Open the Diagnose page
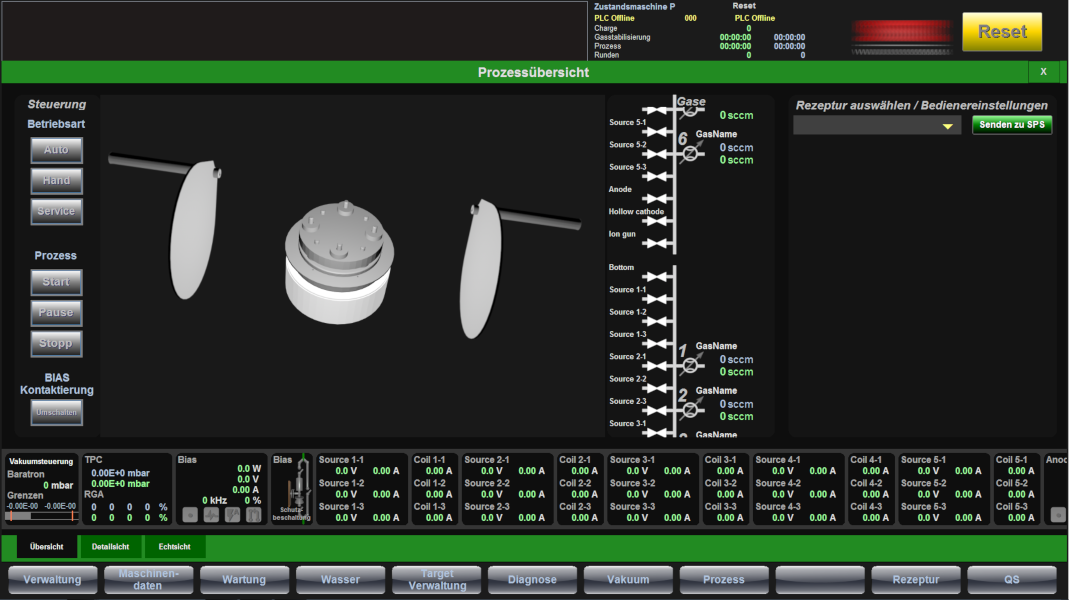The height and width of the screenshot is (600, 1069). [531, 580]
